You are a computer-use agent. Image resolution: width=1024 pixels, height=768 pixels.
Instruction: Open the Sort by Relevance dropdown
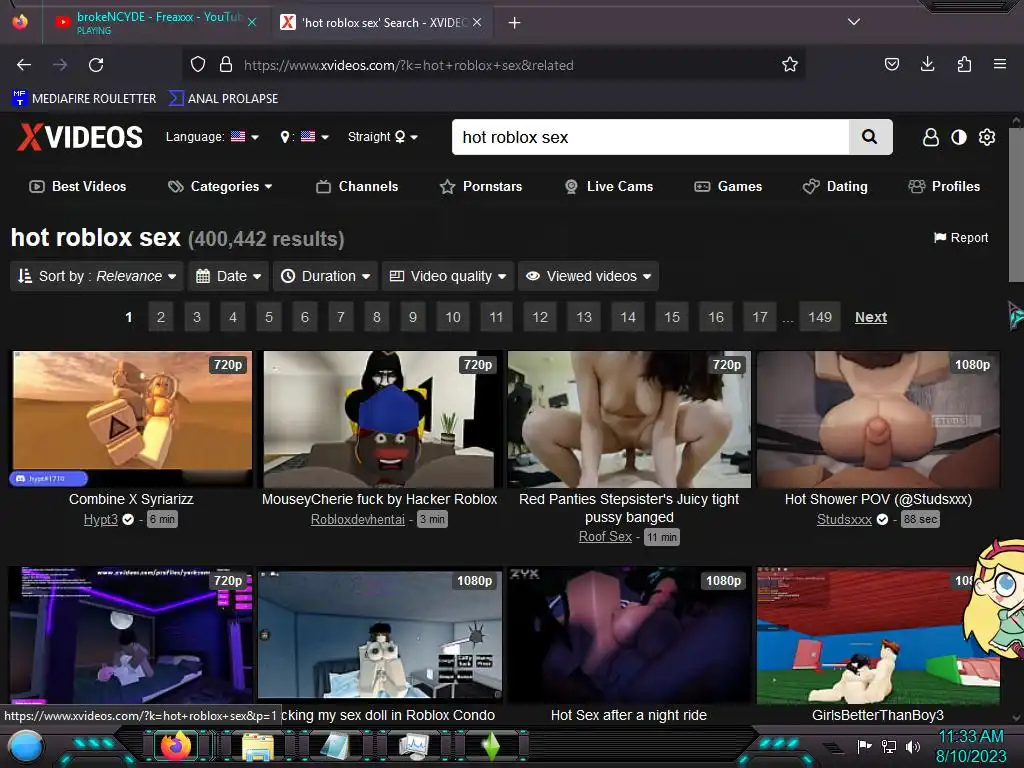click(x=97, y=276)
